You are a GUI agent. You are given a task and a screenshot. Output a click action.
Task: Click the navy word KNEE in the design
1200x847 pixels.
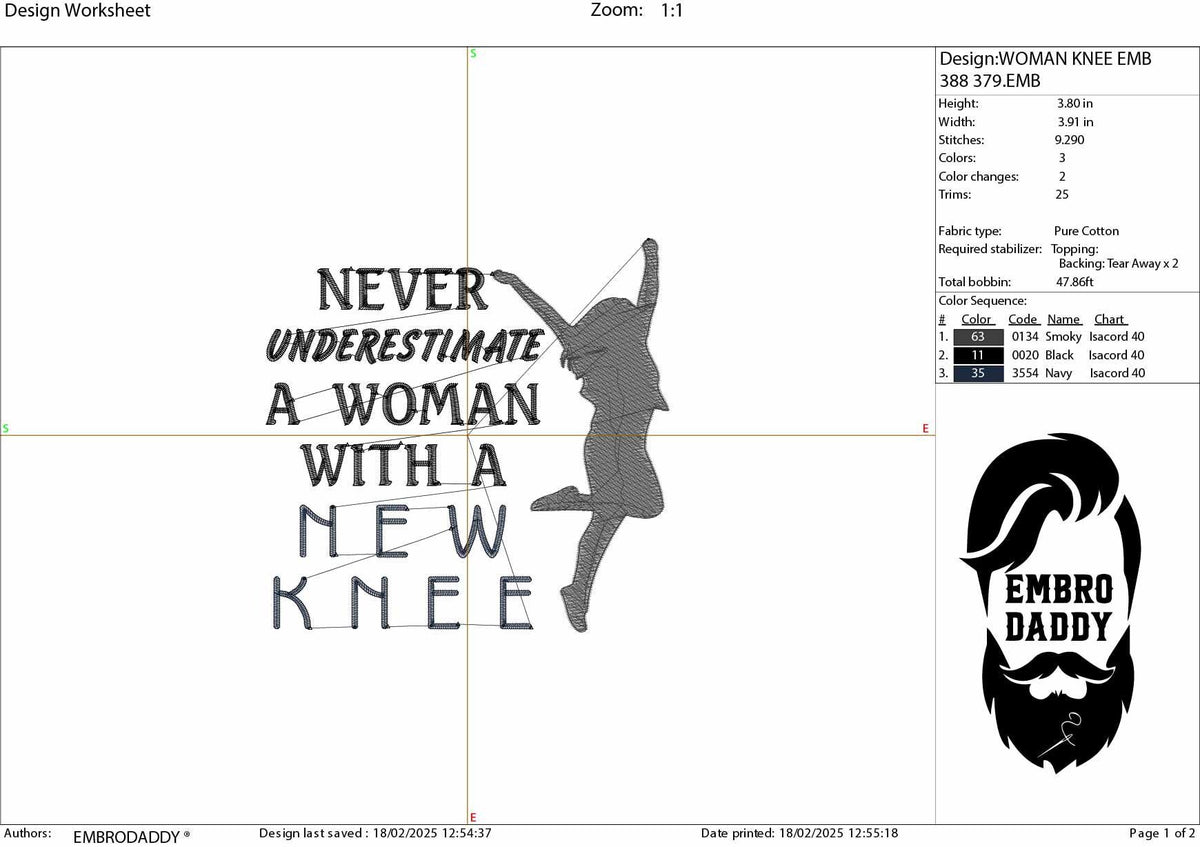coord(403,602)
